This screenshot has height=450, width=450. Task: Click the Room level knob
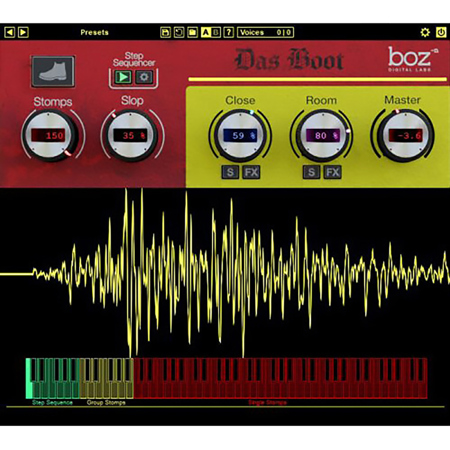pyautogui.click(x=321, y=135)
